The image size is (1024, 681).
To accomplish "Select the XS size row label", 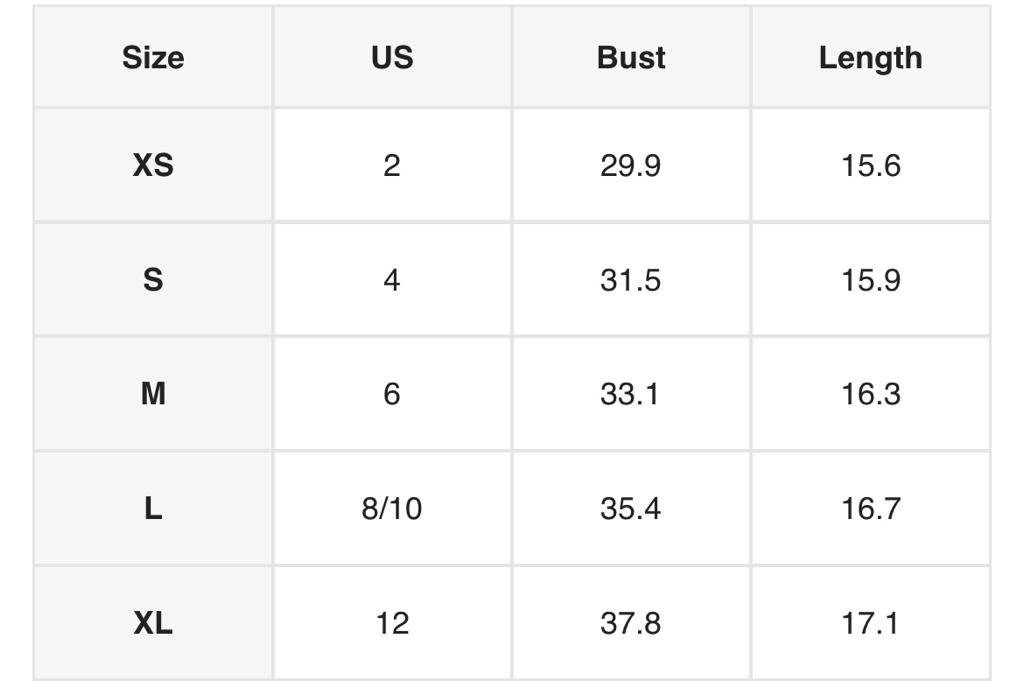I will [x=153, y=165].
